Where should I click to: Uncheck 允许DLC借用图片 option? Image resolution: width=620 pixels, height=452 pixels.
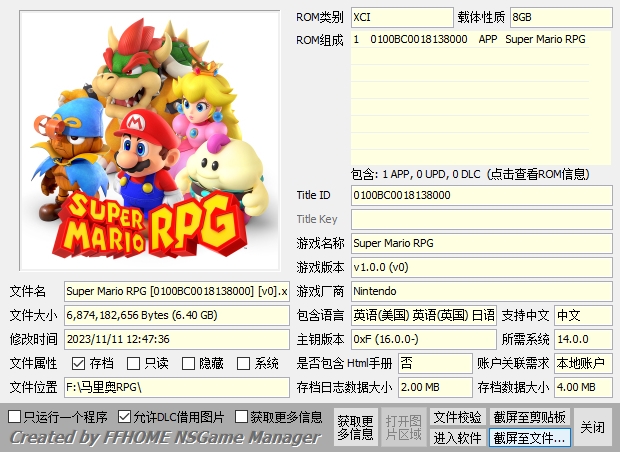click(x=124, y=416)
